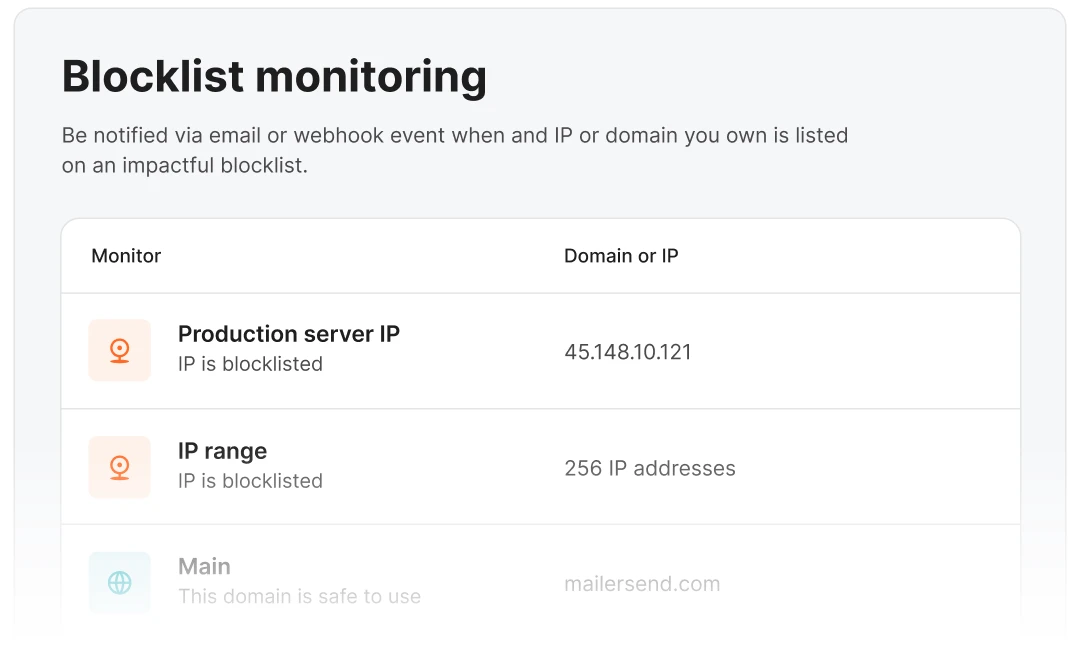1080x660 pixels.
Task: Click the word 'email' in the description
Action: coord(234,135)
